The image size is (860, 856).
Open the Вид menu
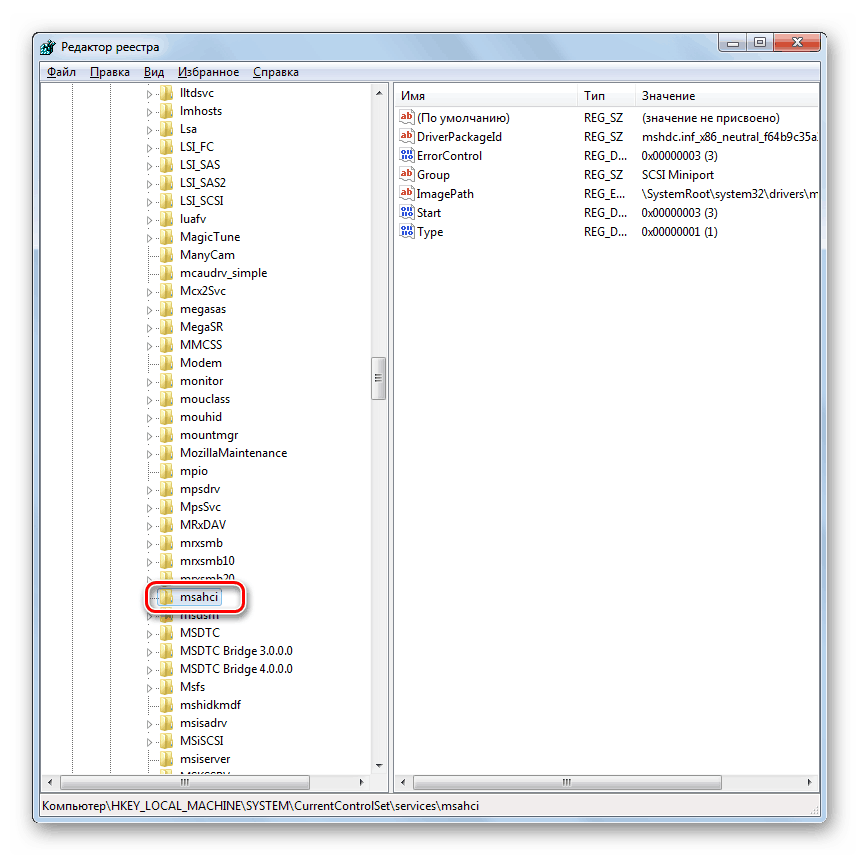154,72
